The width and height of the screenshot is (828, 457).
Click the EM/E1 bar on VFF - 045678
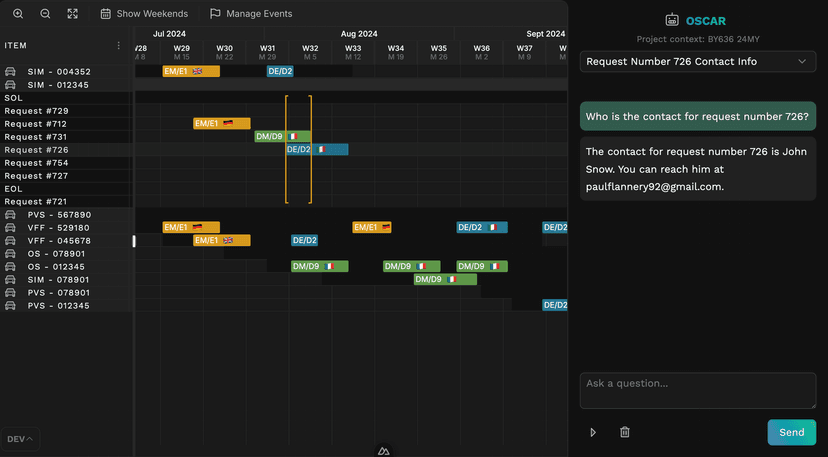point(222,240)
